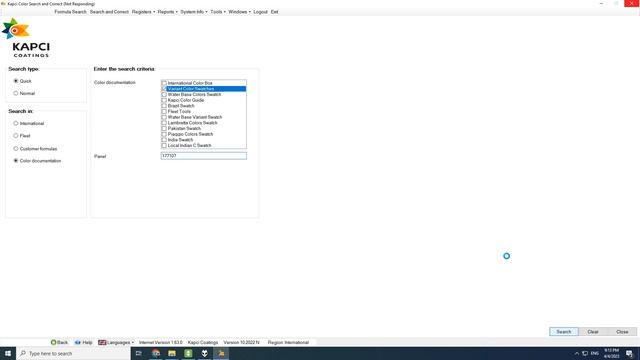Viewport: 640px width, 360px height.
Task: Search in Fleet
Action: [x=16, y=136]
